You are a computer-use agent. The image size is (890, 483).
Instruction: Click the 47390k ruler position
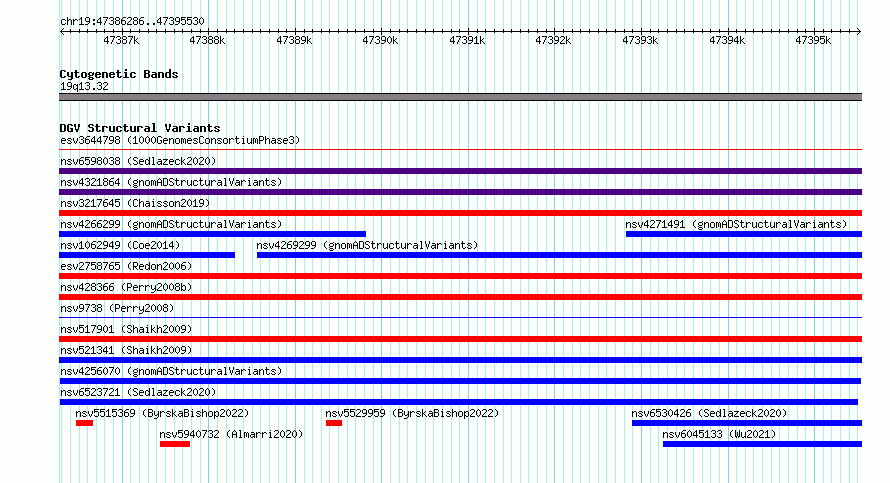coord(381,40)
